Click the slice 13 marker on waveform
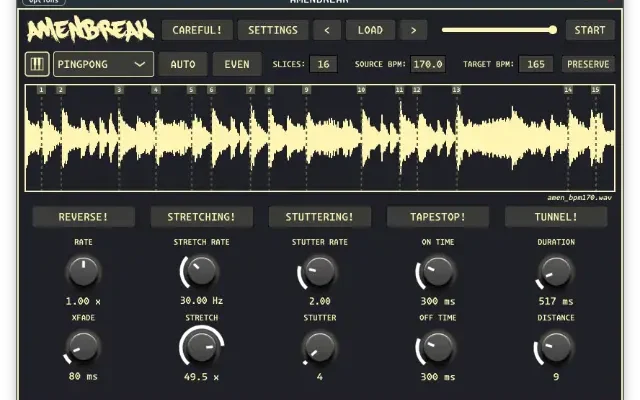 pos(456,90)
